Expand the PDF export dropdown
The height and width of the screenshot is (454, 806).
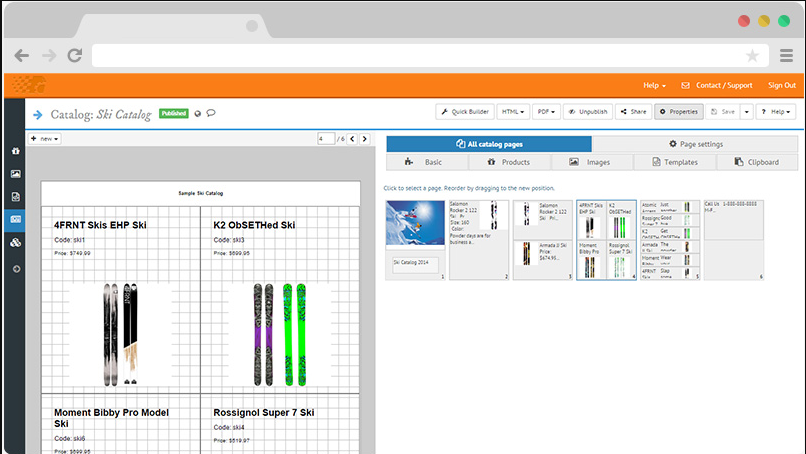click(545, 112)
